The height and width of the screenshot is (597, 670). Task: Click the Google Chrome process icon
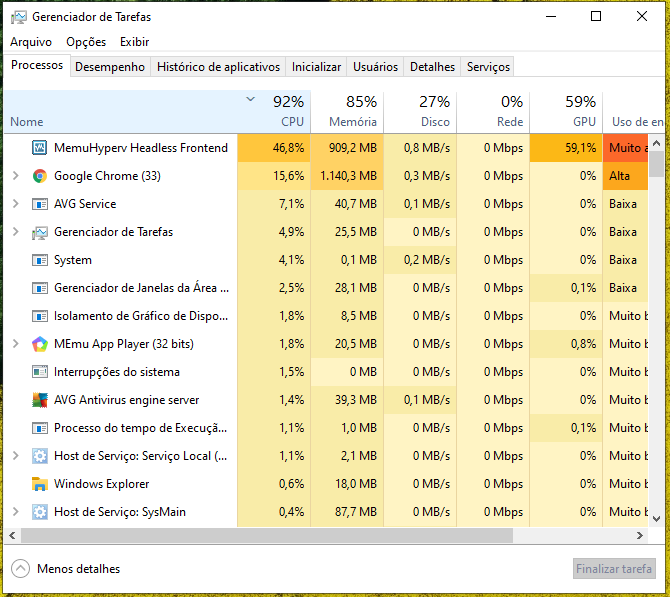40,176
